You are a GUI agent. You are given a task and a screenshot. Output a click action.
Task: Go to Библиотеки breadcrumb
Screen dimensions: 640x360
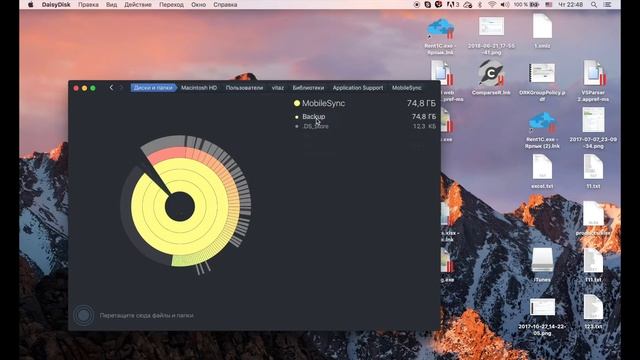(308, 87)
